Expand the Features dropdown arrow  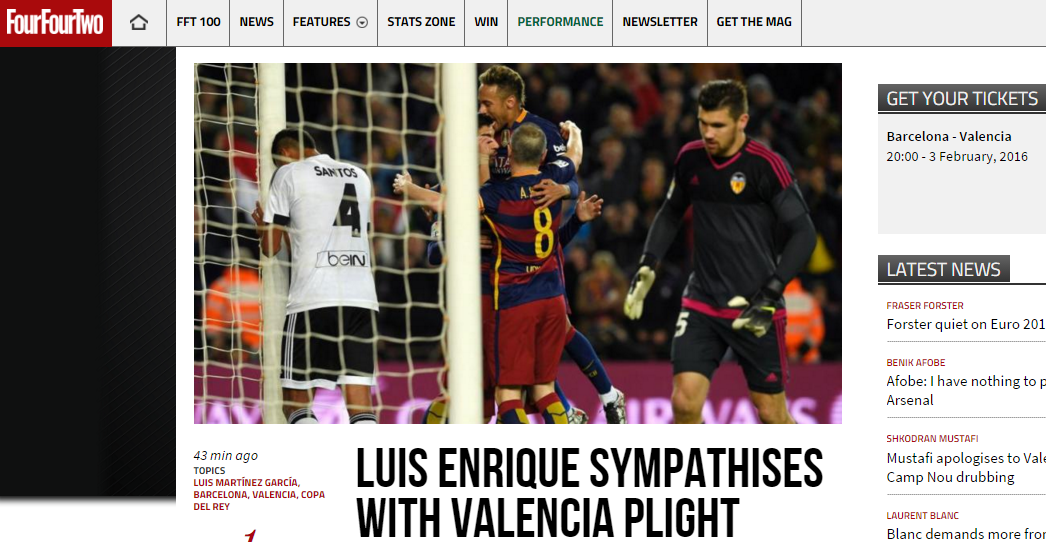tap(362, 22)
